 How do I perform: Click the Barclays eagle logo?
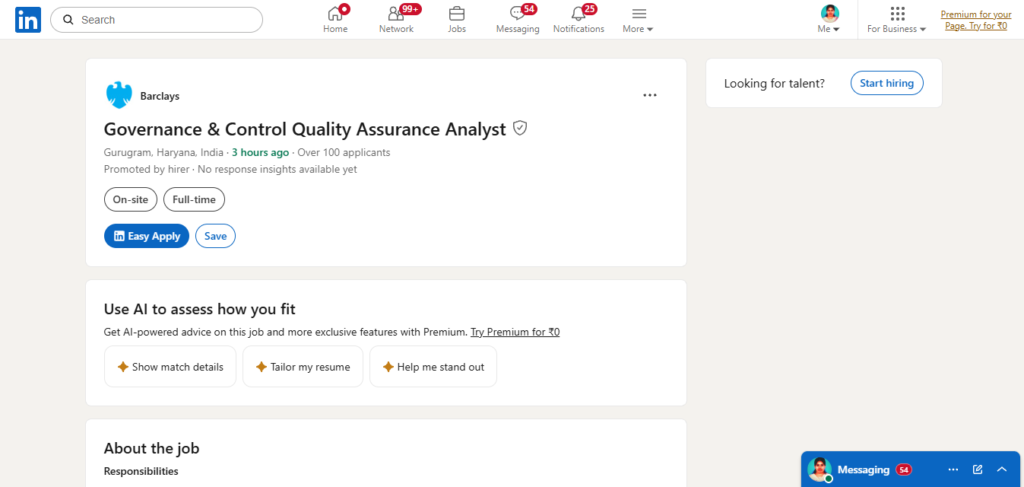coord(119,95)
